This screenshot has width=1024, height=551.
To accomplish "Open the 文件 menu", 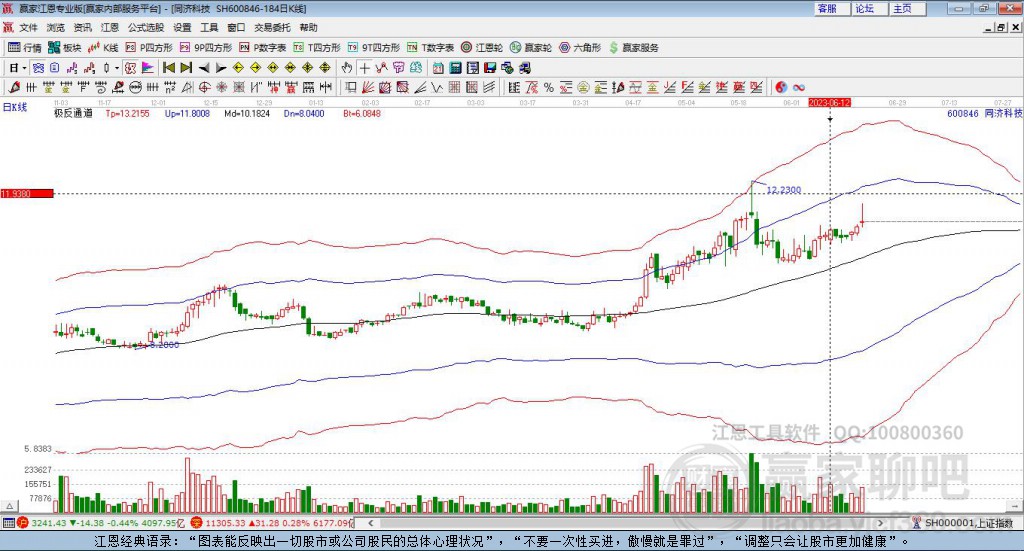I will pos(28,27).
